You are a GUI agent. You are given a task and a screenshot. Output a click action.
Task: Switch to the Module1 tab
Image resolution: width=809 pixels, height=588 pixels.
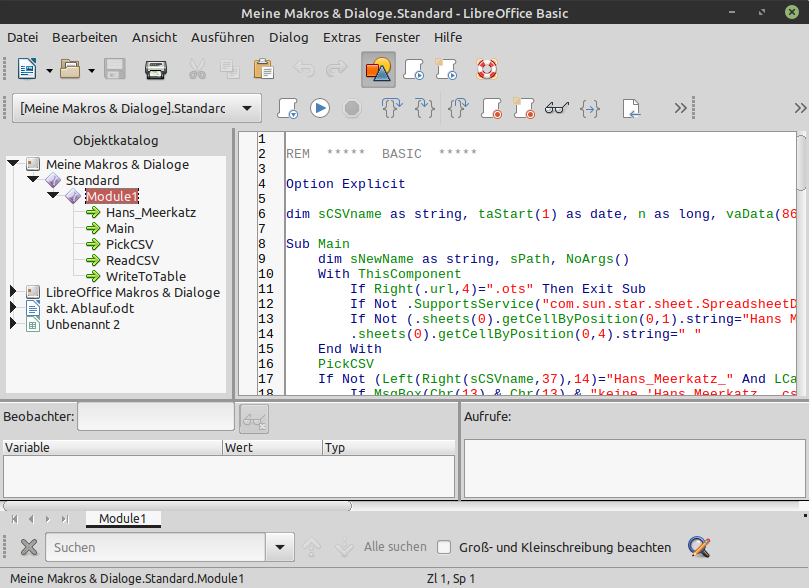123,519
